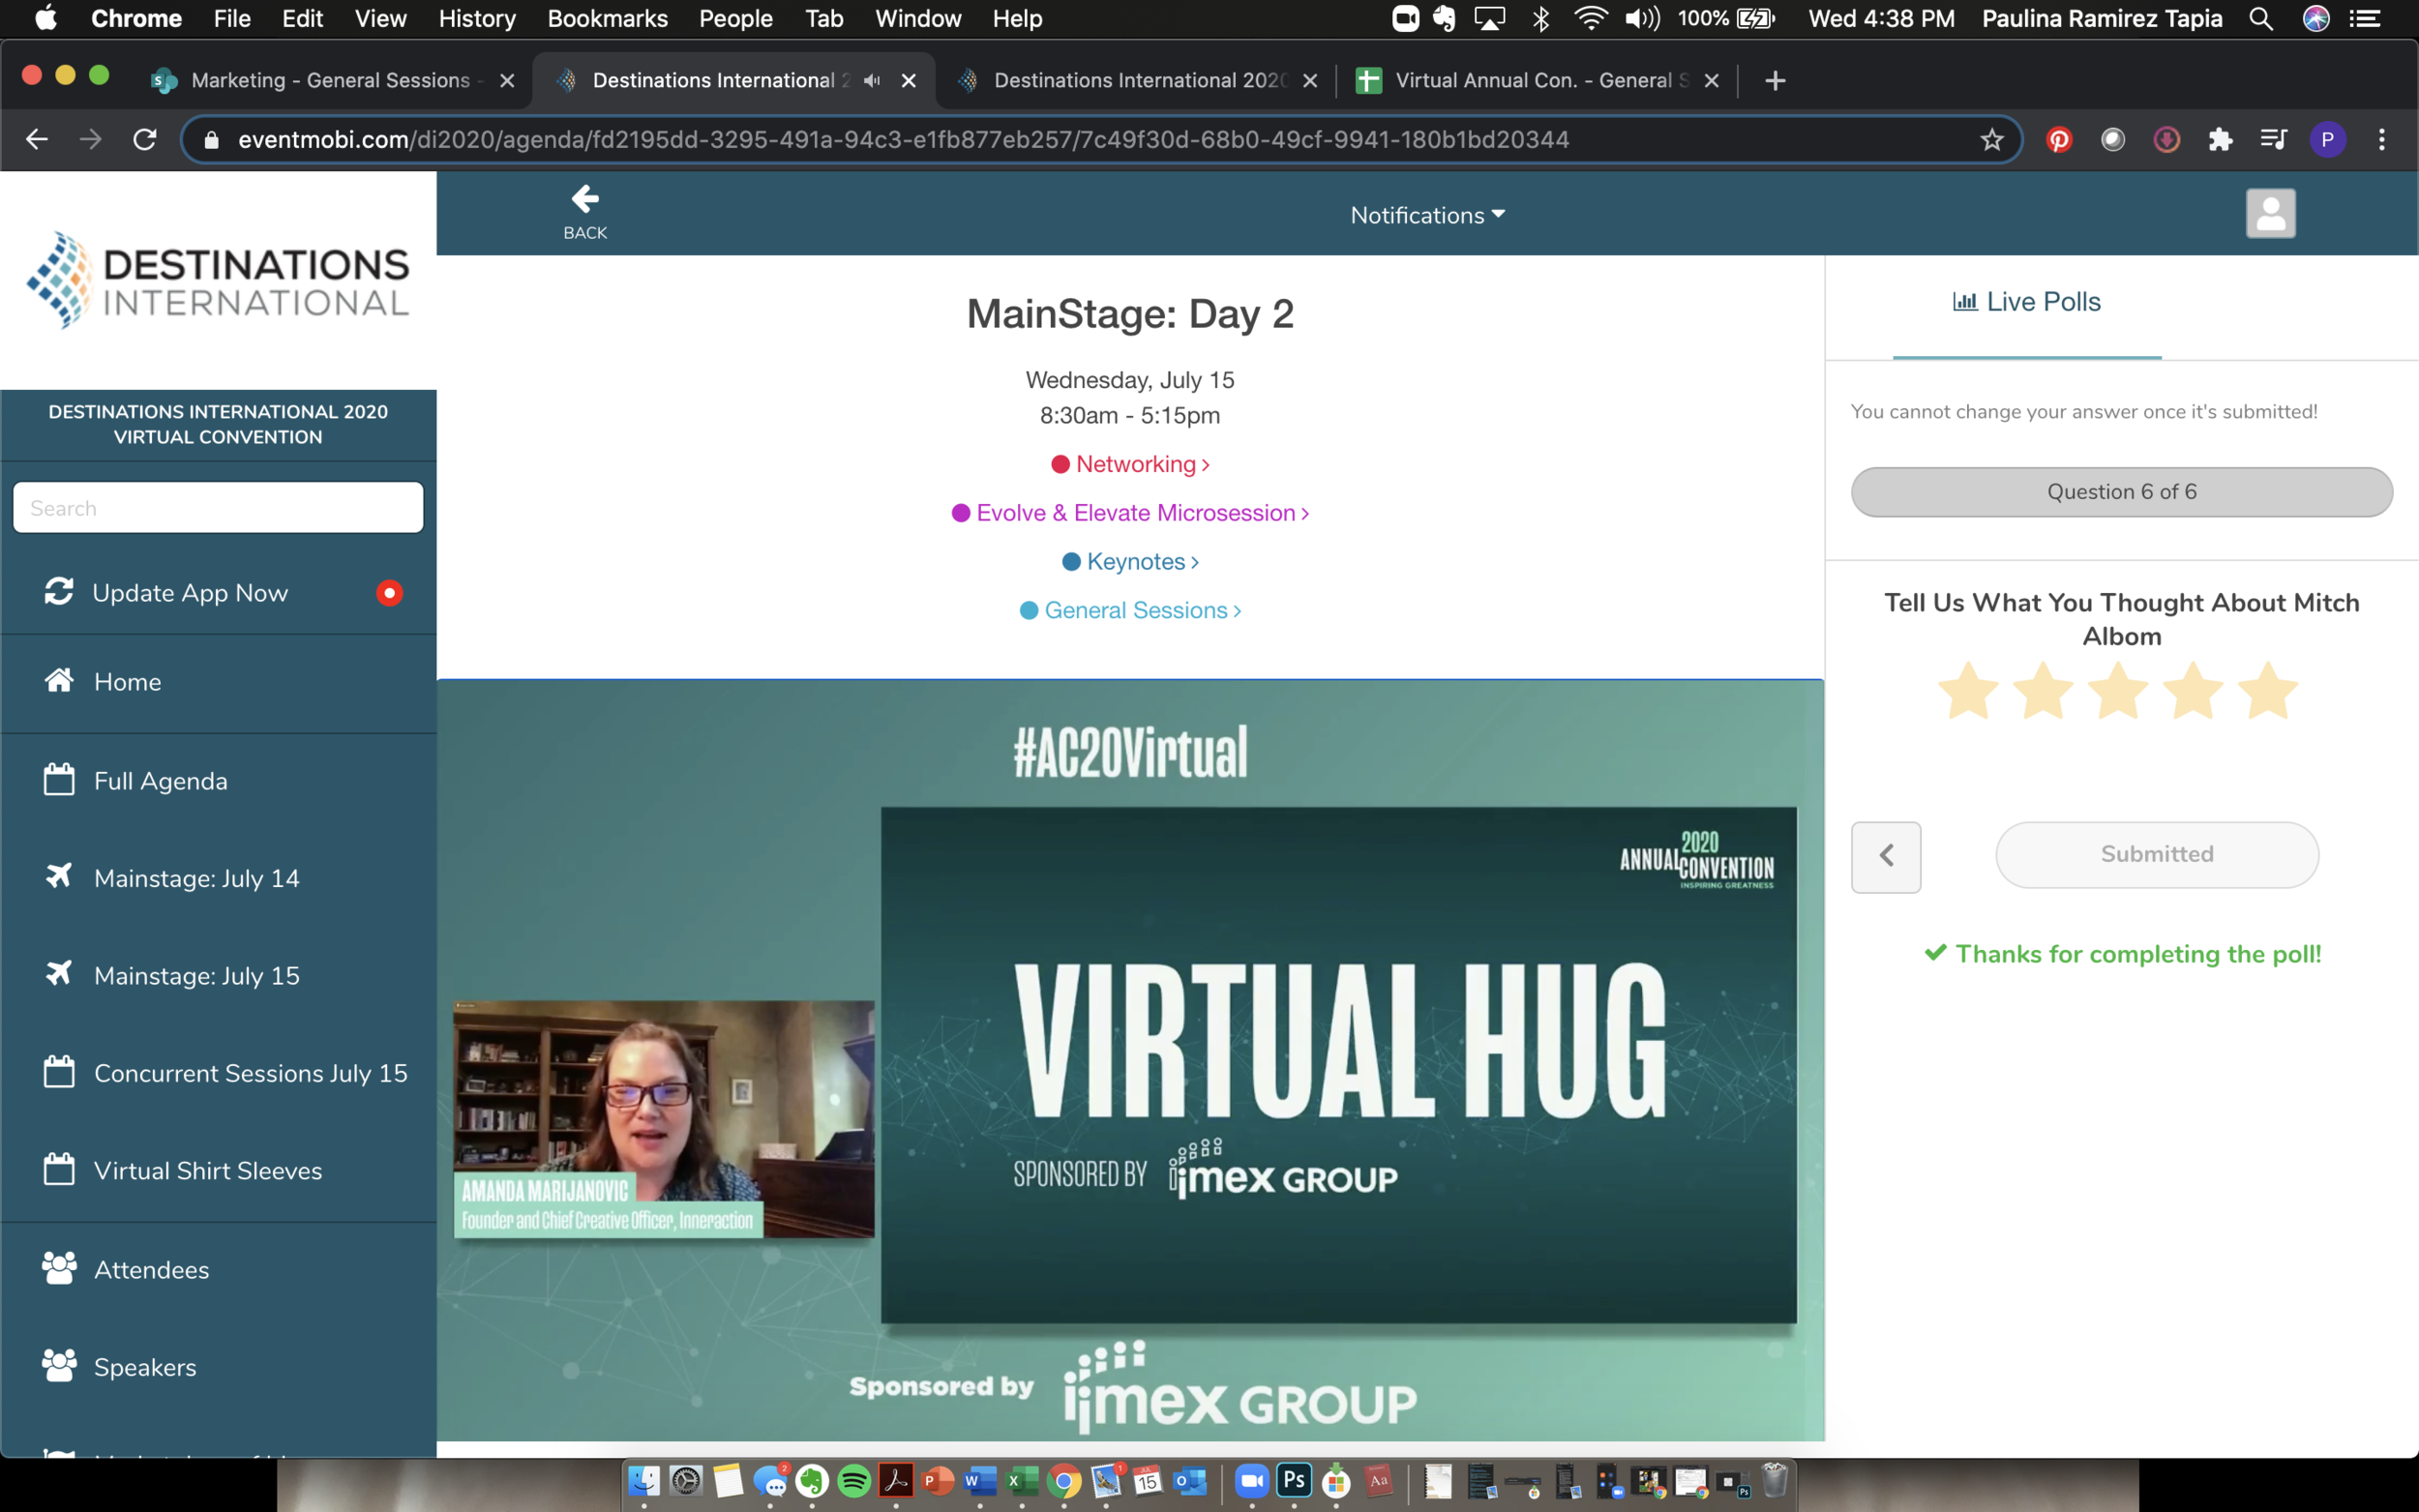2419x1512 pixels.
Task: Click the Virtual Shirt Sleeves calendar icon
Action: (x=59, y=1169)
